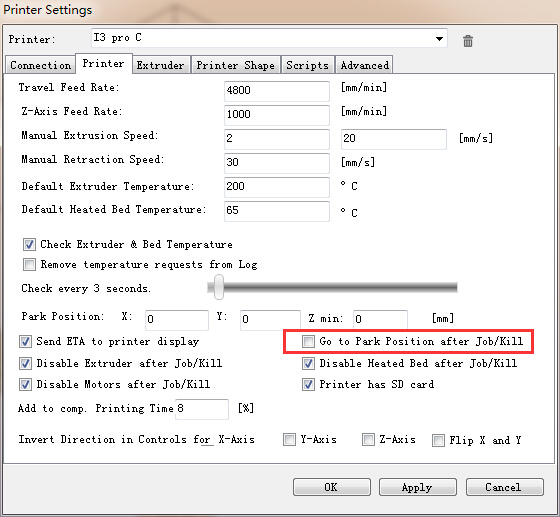Toggle Send ETA to printer display
Screen dimensions: 560x517
[x=25, y=342]
